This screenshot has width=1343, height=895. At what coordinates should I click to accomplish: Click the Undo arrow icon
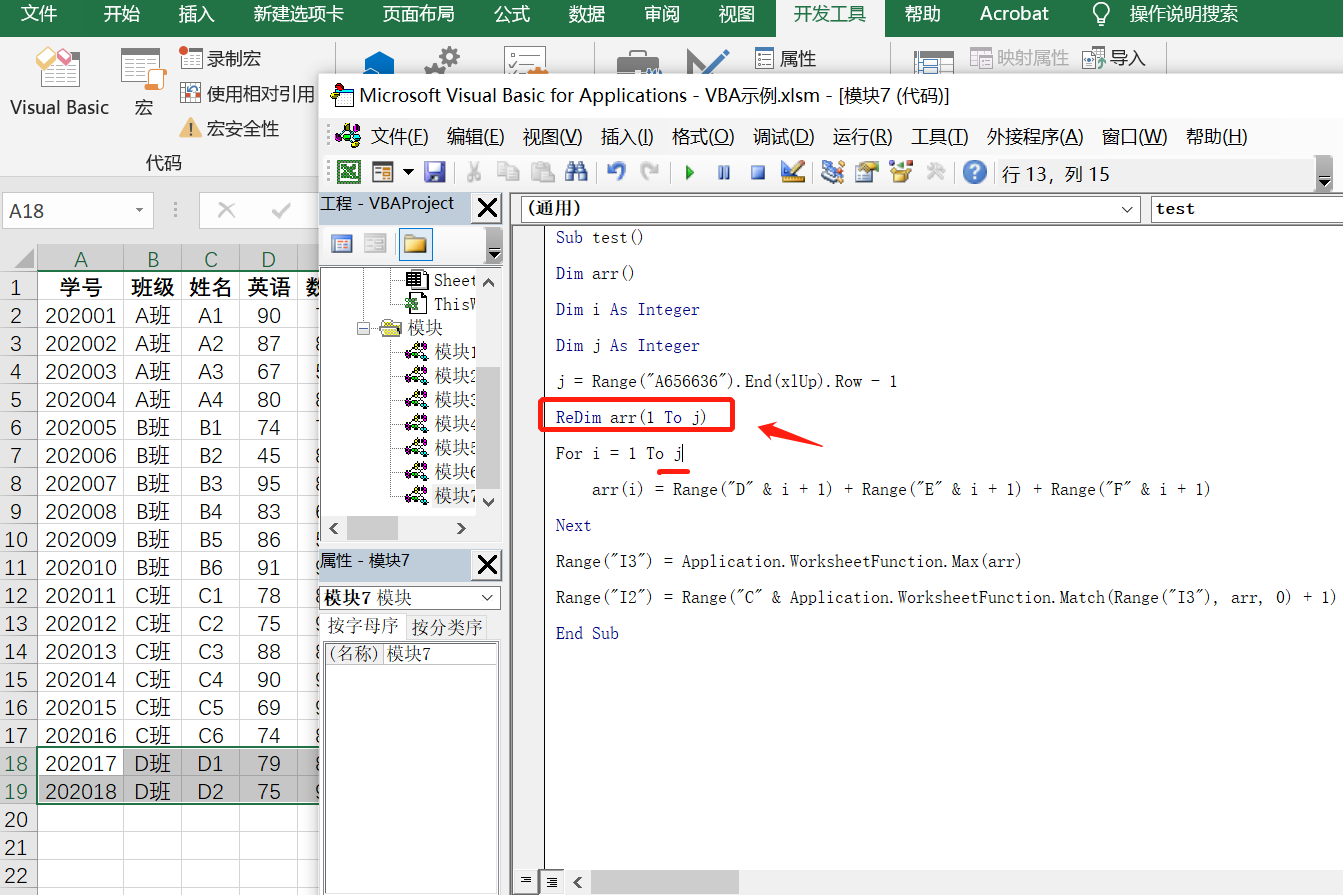pos(616,172)
